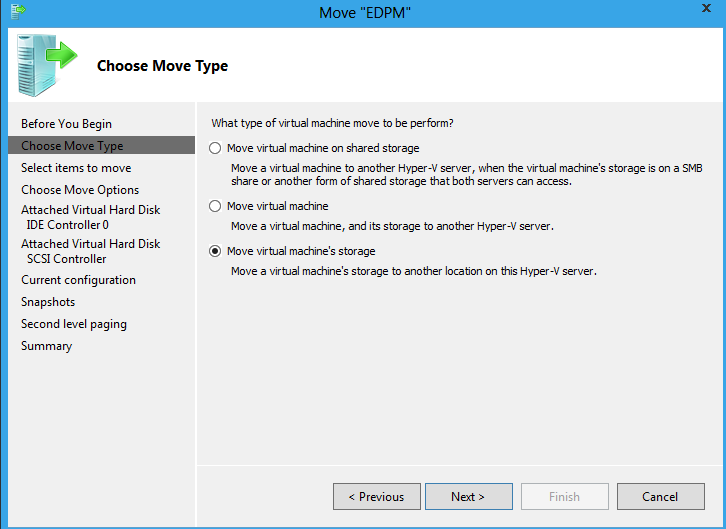Select Move virtual machine on shared storage
Viewport: 726px width, 529px height.
pyautogui.click(x=215, y=148)
